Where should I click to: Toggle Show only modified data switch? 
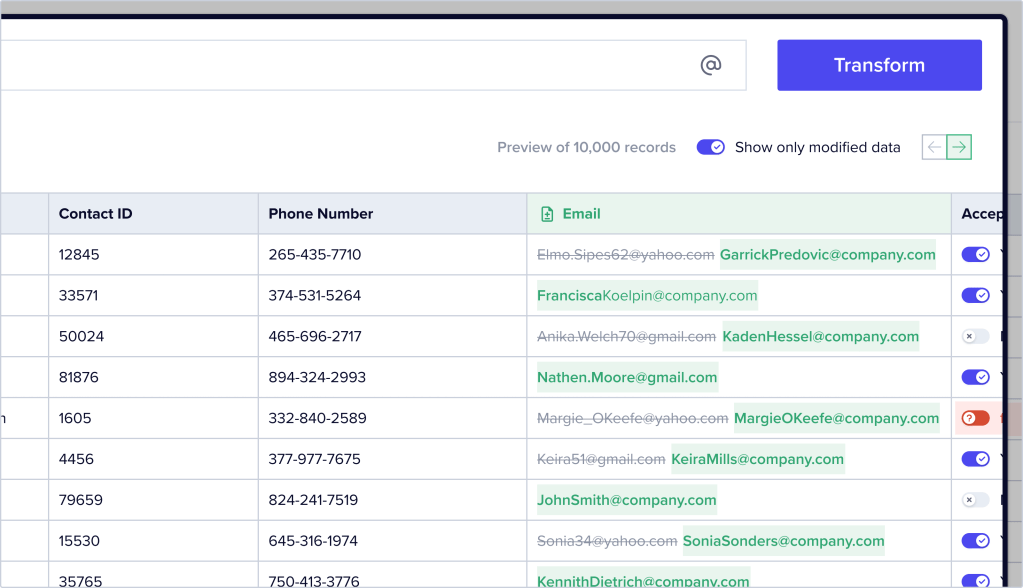pos(711,147)
